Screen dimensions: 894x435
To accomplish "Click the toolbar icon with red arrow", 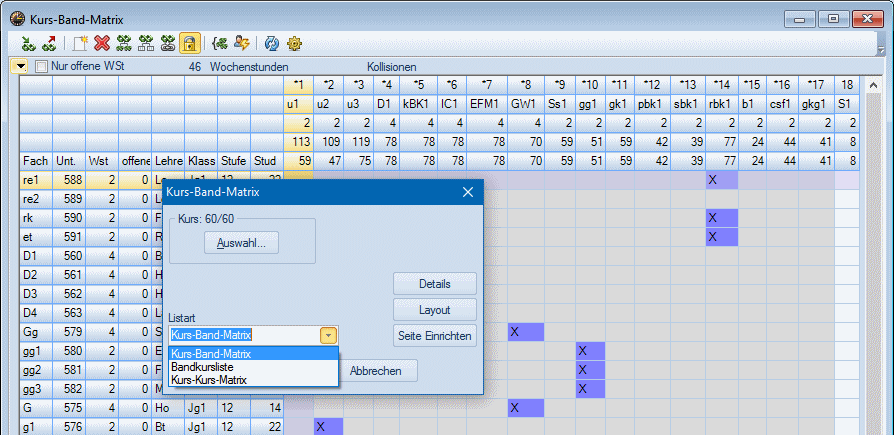I will coord(50,43).
